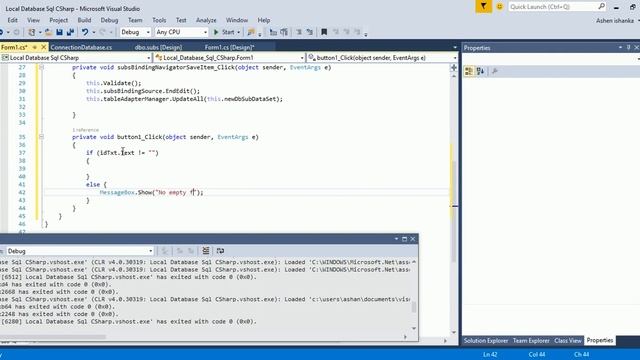This screenshot has height=360, width=640.
Task: Click the grayed-out Redo toolbar icon
Action: pyautogui.click(x=102, y=32)
